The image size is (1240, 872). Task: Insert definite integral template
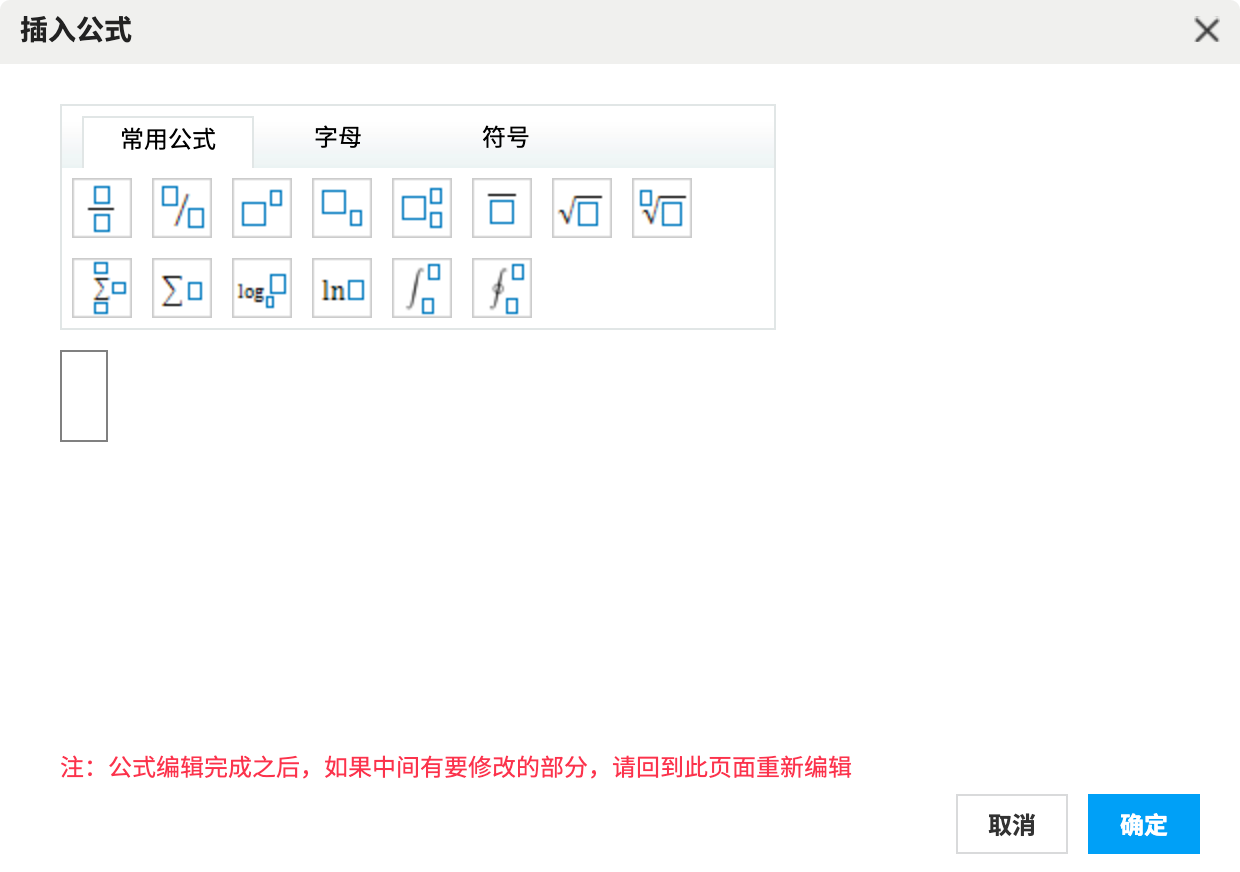[422, 288]
